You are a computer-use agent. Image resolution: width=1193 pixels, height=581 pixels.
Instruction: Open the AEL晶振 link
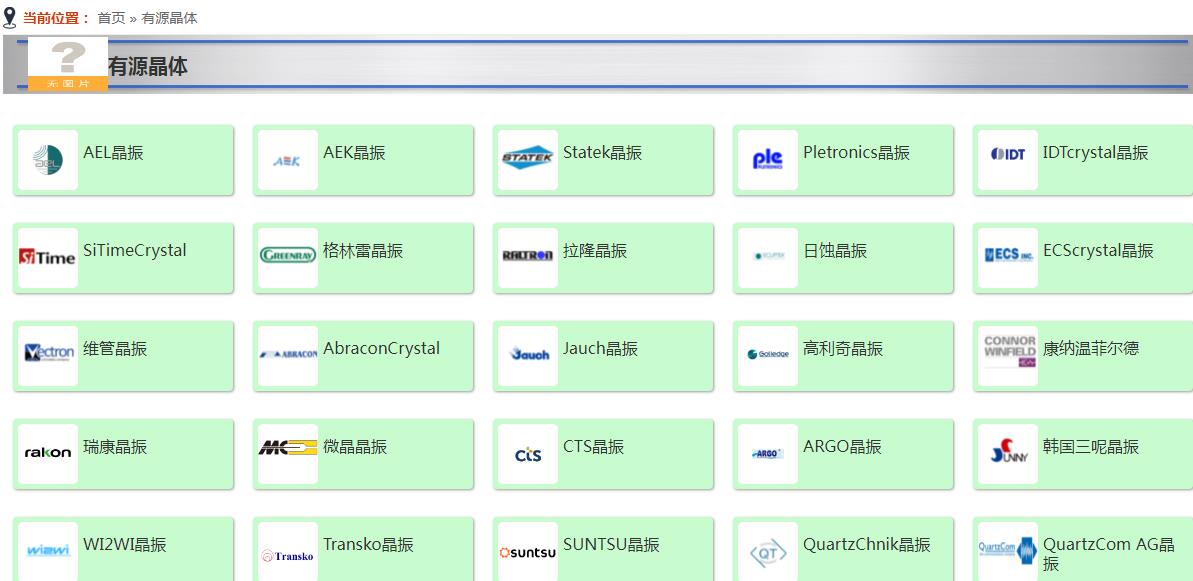[113, 153]
